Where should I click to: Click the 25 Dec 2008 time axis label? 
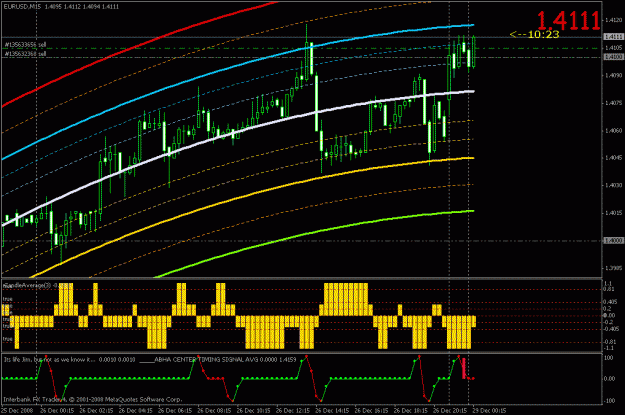(x=17, y=410)
